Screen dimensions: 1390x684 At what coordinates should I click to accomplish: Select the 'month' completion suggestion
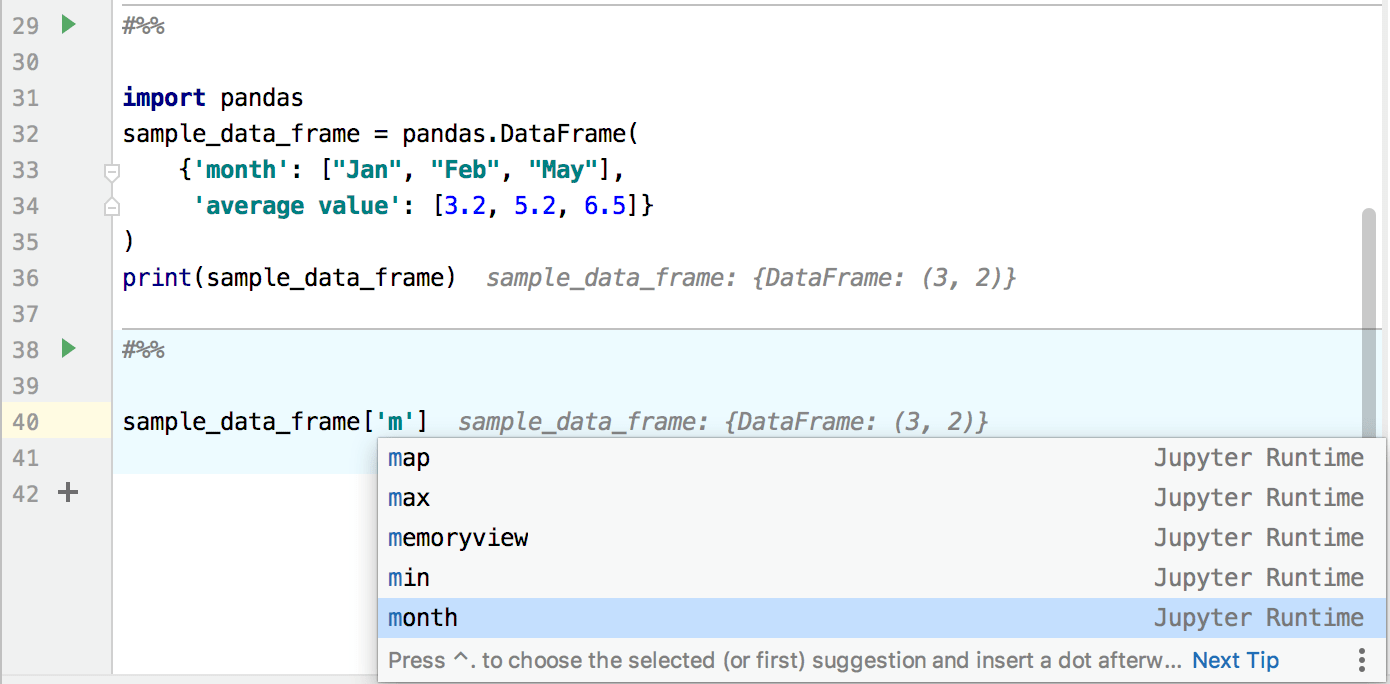tap(422, 617)
